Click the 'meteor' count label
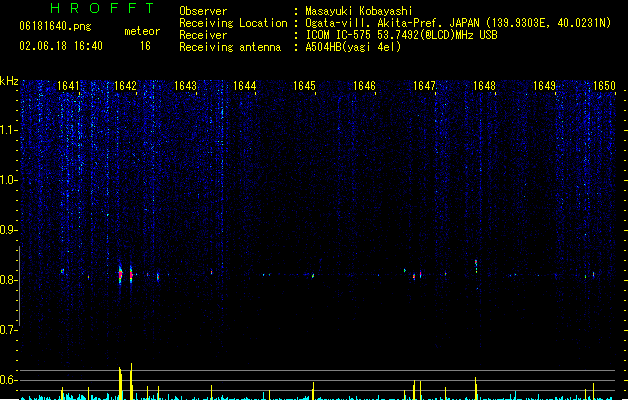The height and width of the screenshot is (400, 629). (142, 31)
